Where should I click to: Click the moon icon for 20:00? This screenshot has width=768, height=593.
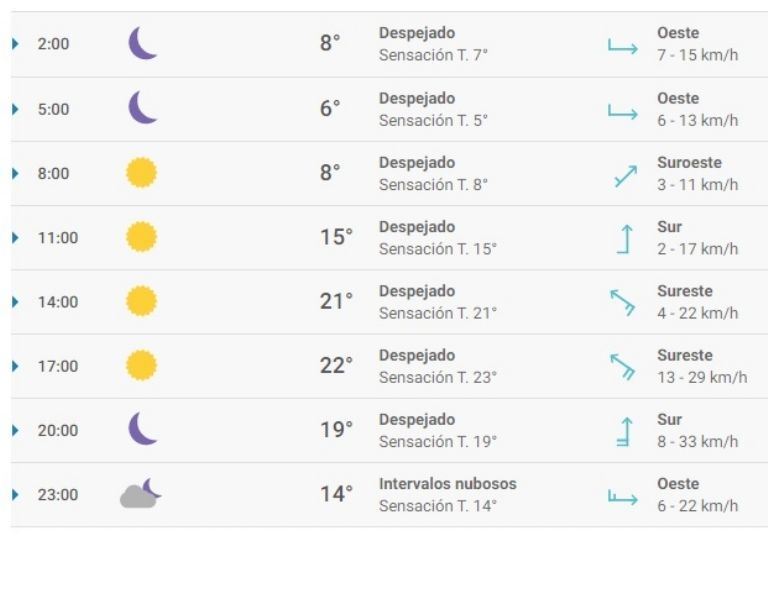(143, 429)
